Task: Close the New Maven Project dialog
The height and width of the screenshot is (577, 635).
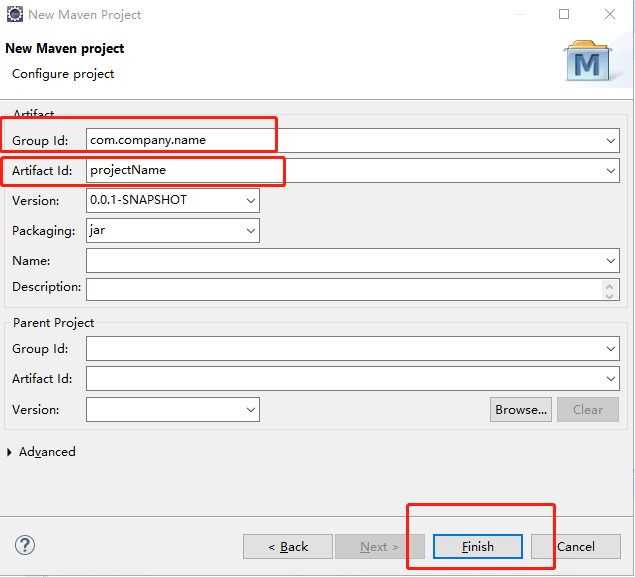Action: [610, 14]
